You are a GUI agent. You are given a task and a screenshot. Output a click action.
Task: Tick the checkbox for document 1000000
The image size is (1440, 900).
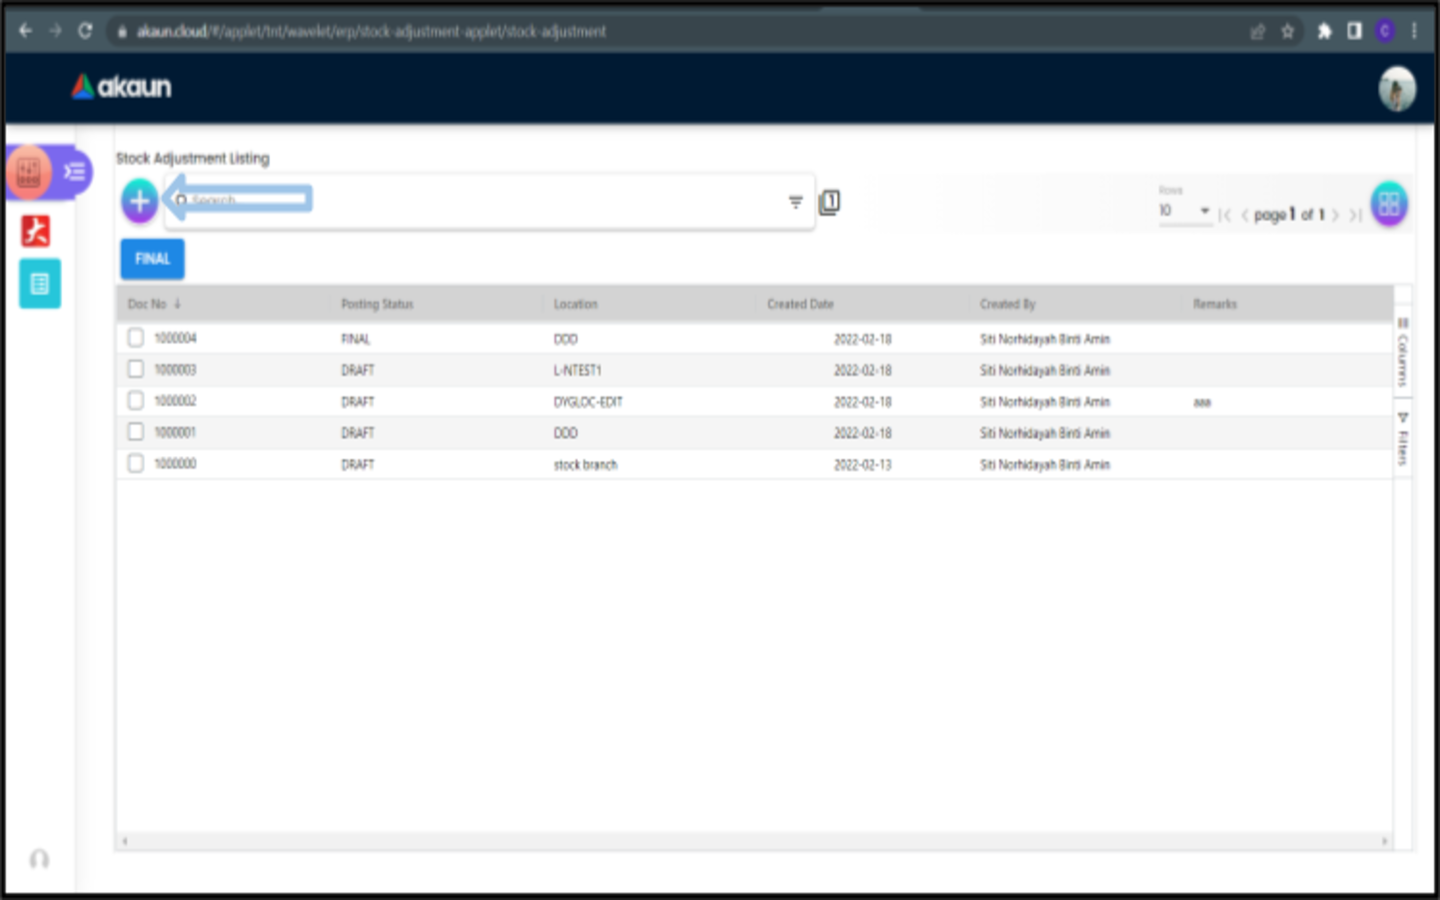click(136, 464)
